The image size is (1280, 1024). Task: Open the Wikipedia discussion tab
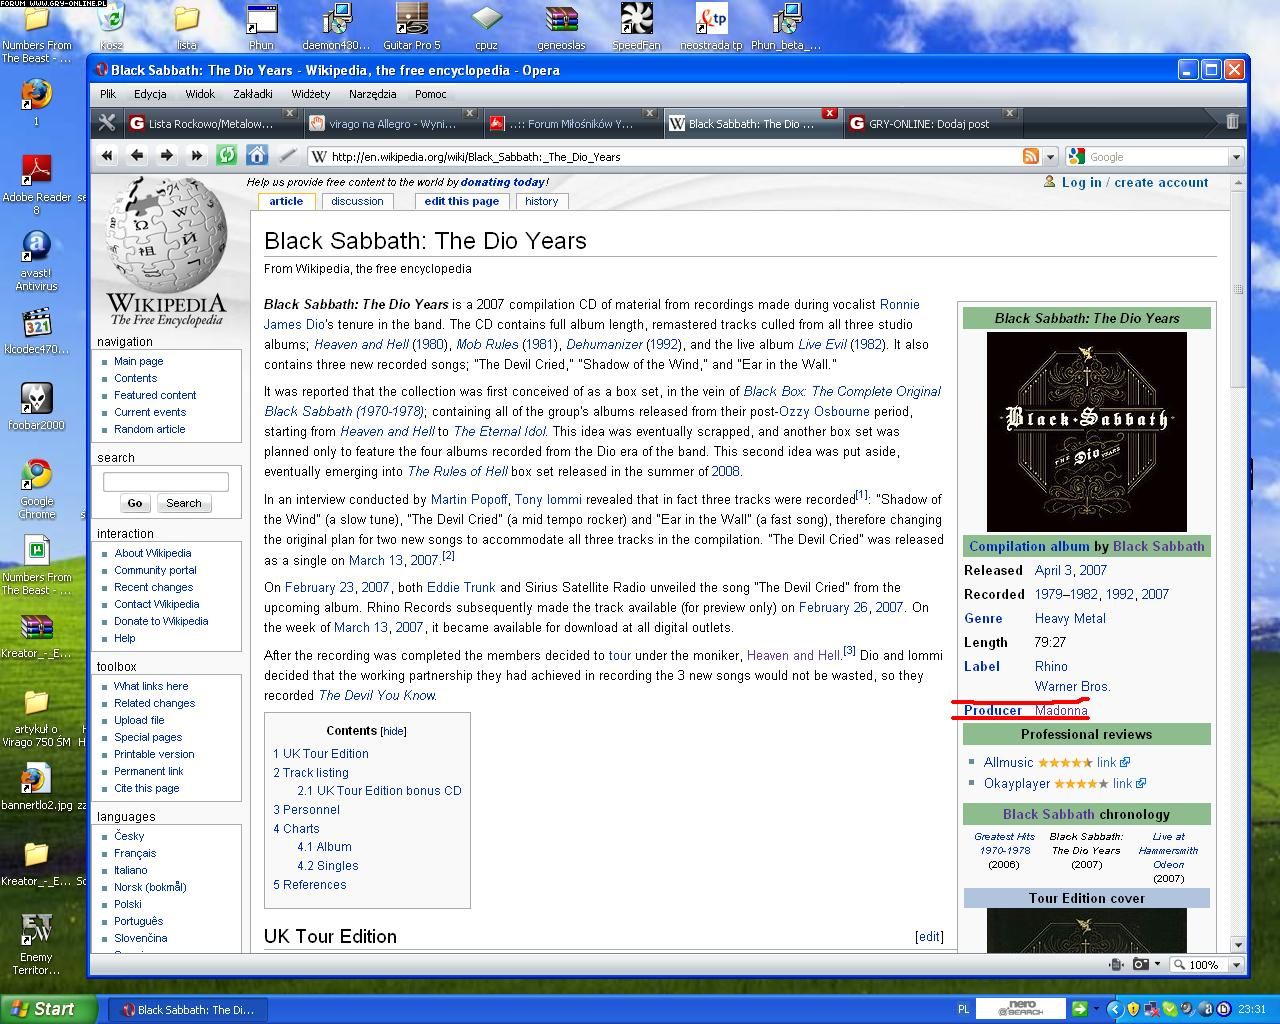coord(357,201)
